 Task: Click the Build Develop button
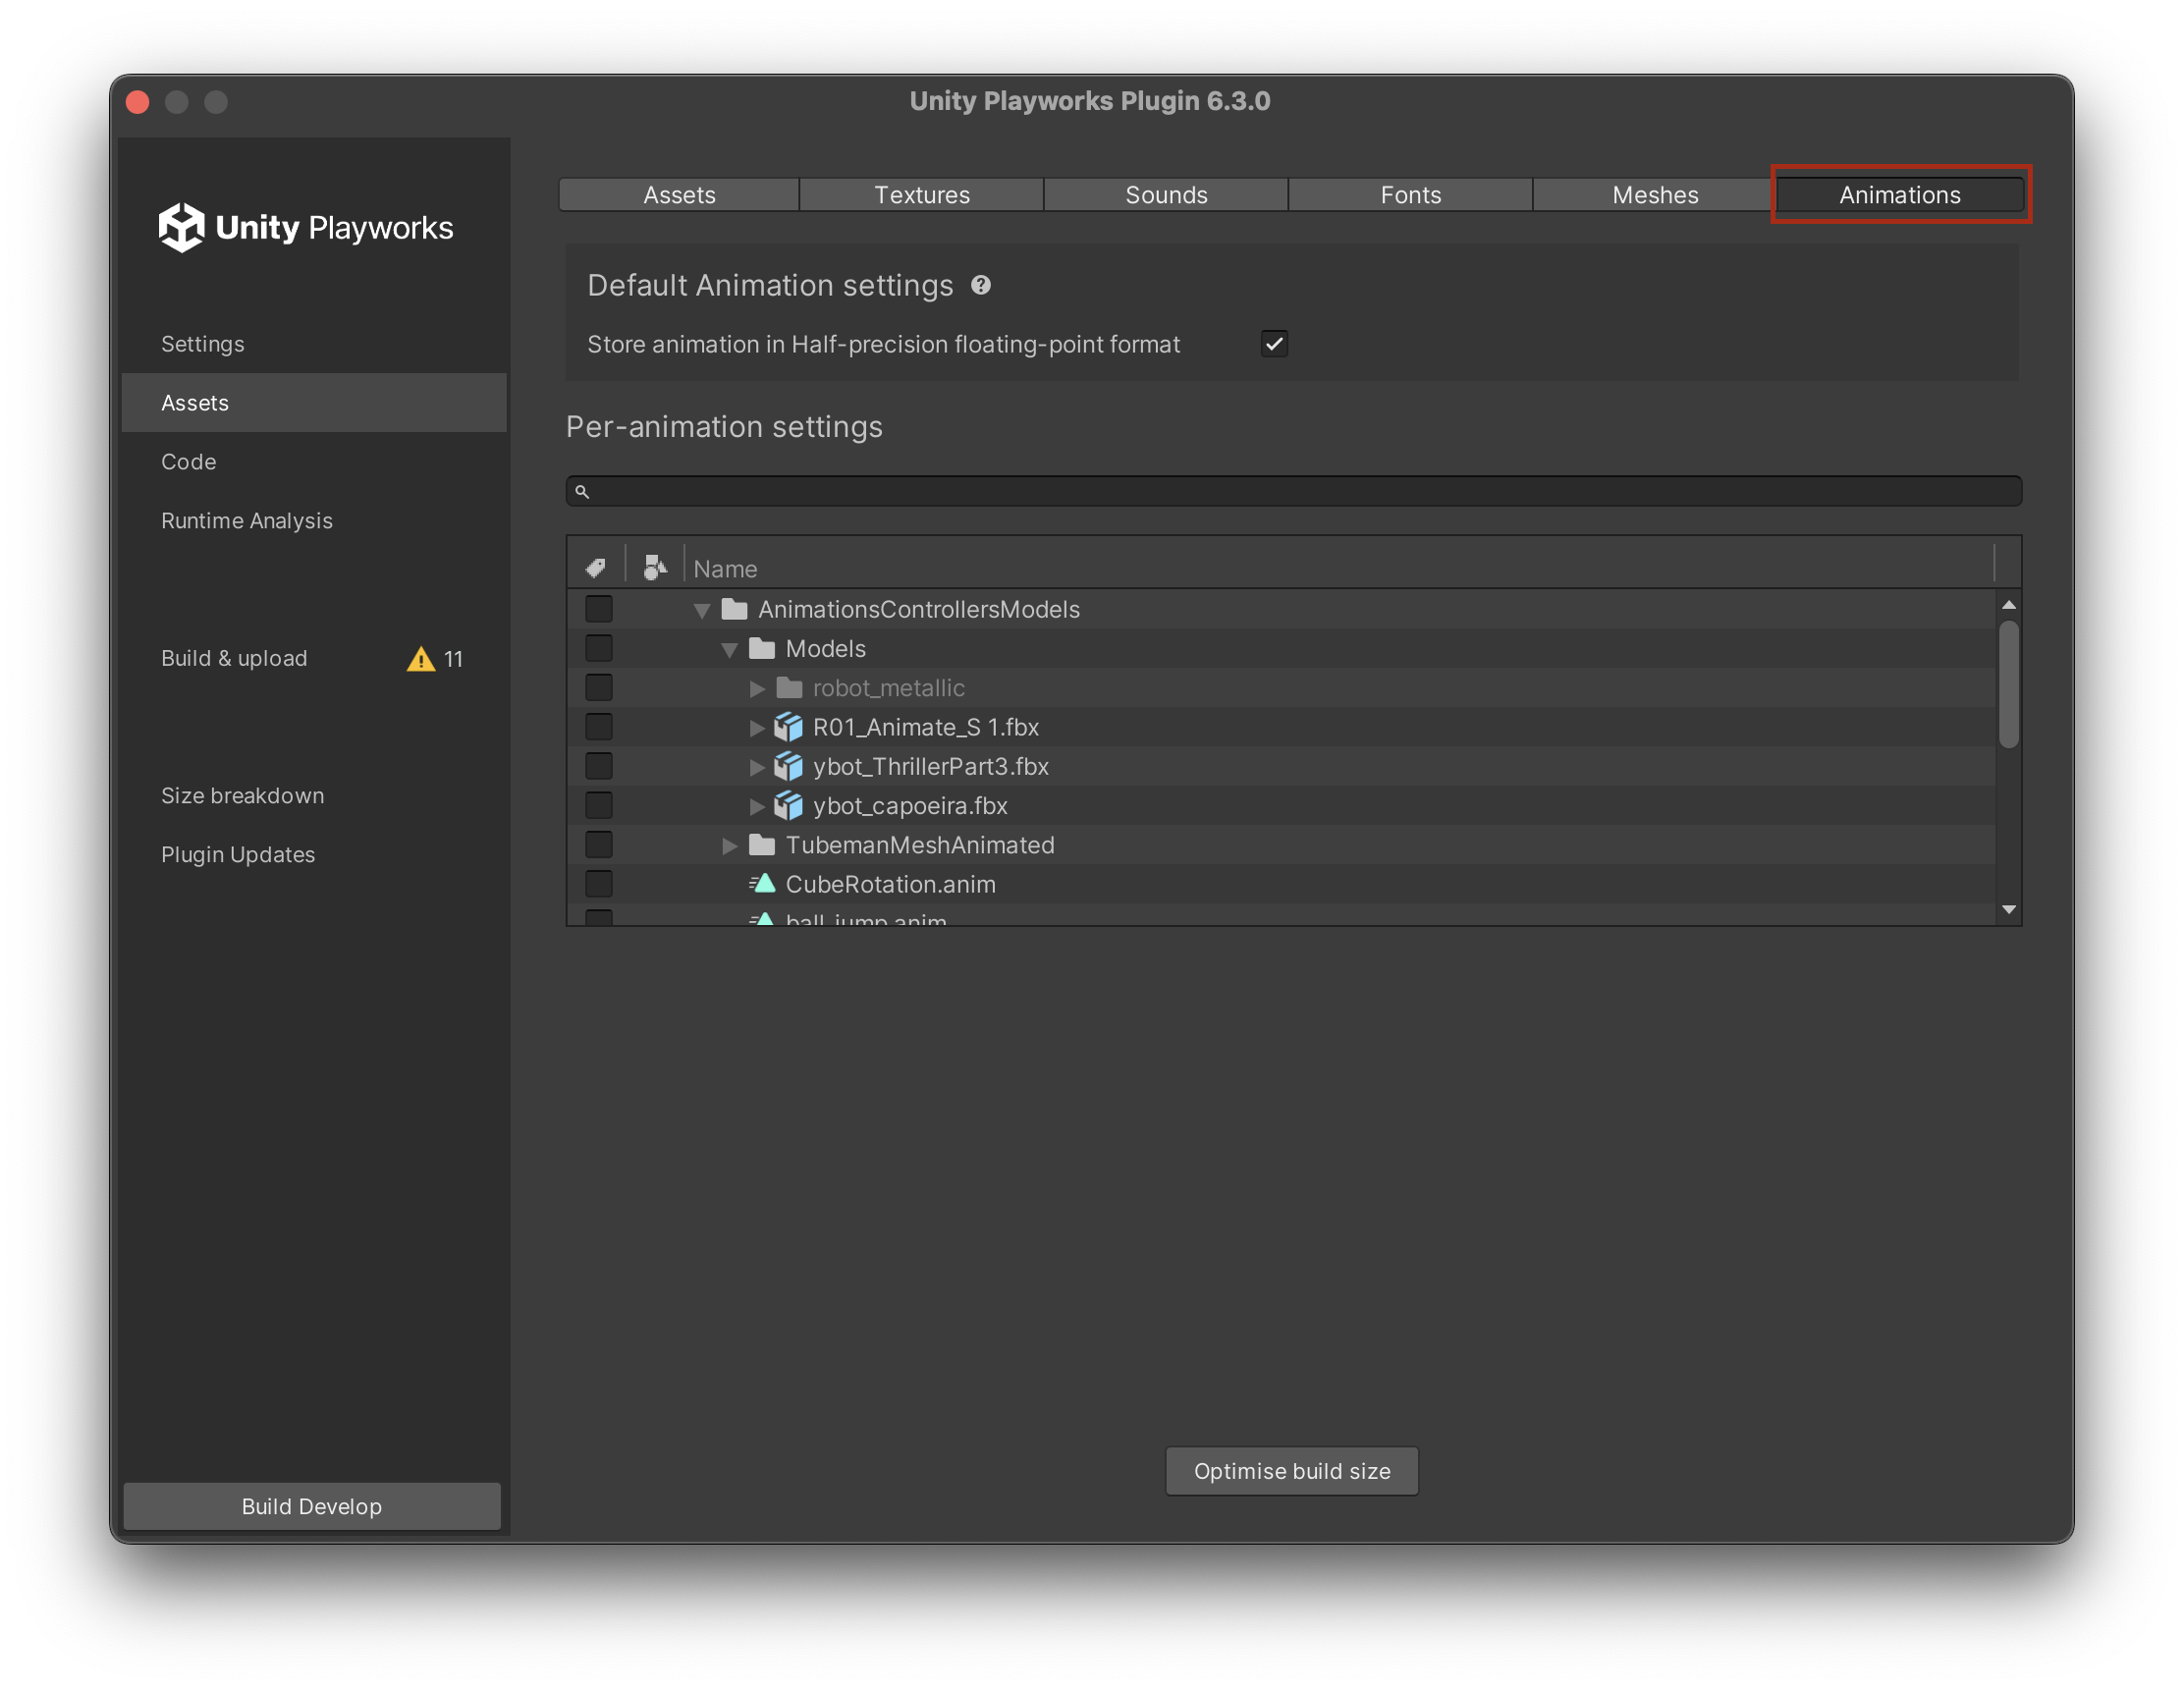(x=312, y=1506)
